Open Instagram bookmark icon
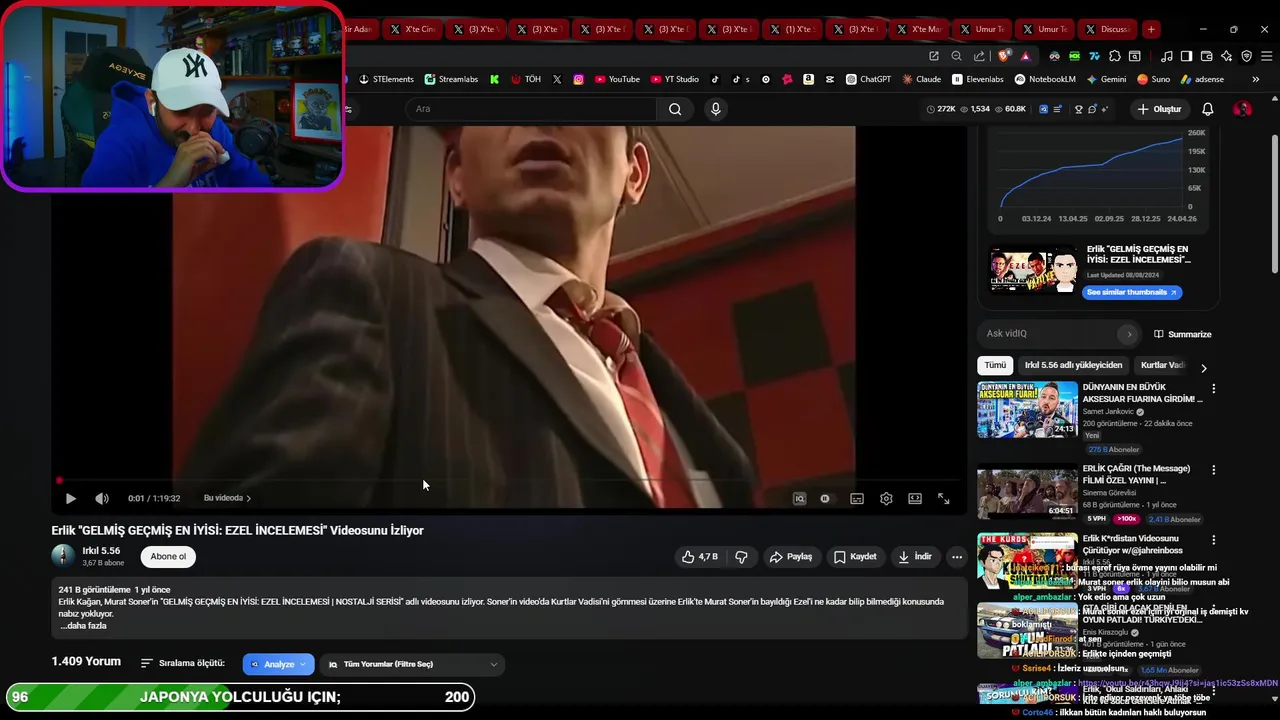Image resolution: width=1280 pixels, height=720 pixels. click(578, 79)
